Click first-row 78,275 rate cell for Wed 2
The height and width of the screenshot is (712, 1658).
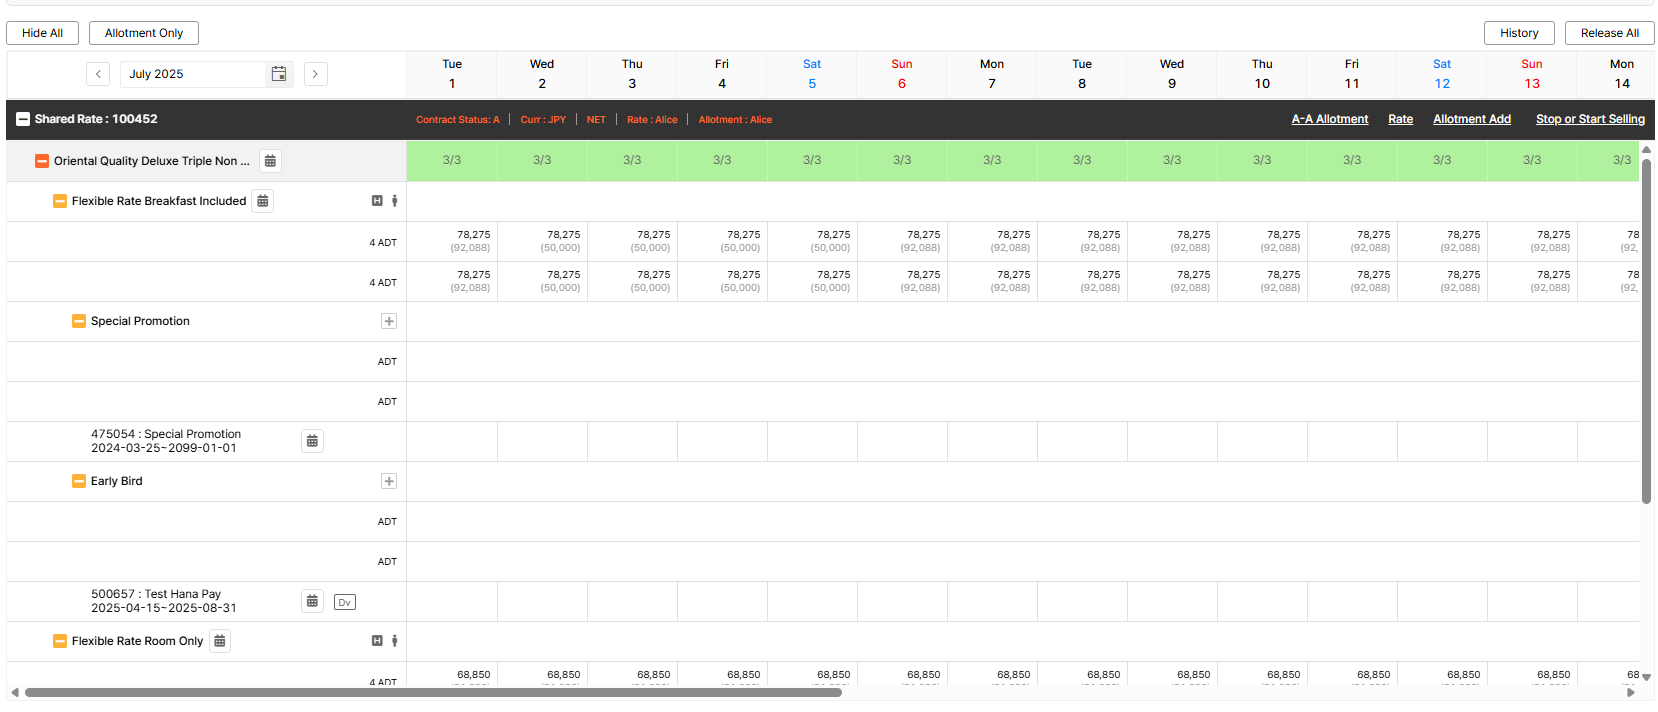(x=542, y=241)
